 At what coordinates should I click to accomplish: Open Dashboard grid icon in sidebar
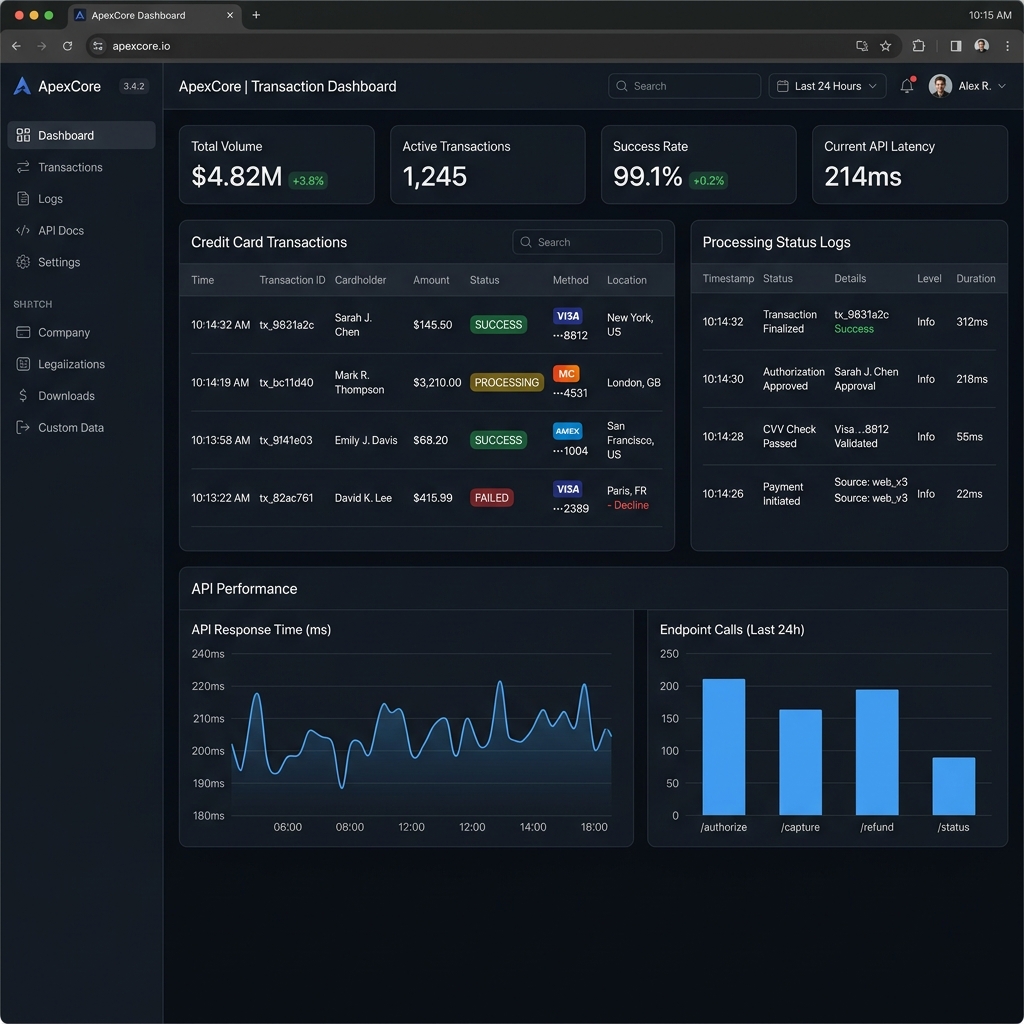24,135
